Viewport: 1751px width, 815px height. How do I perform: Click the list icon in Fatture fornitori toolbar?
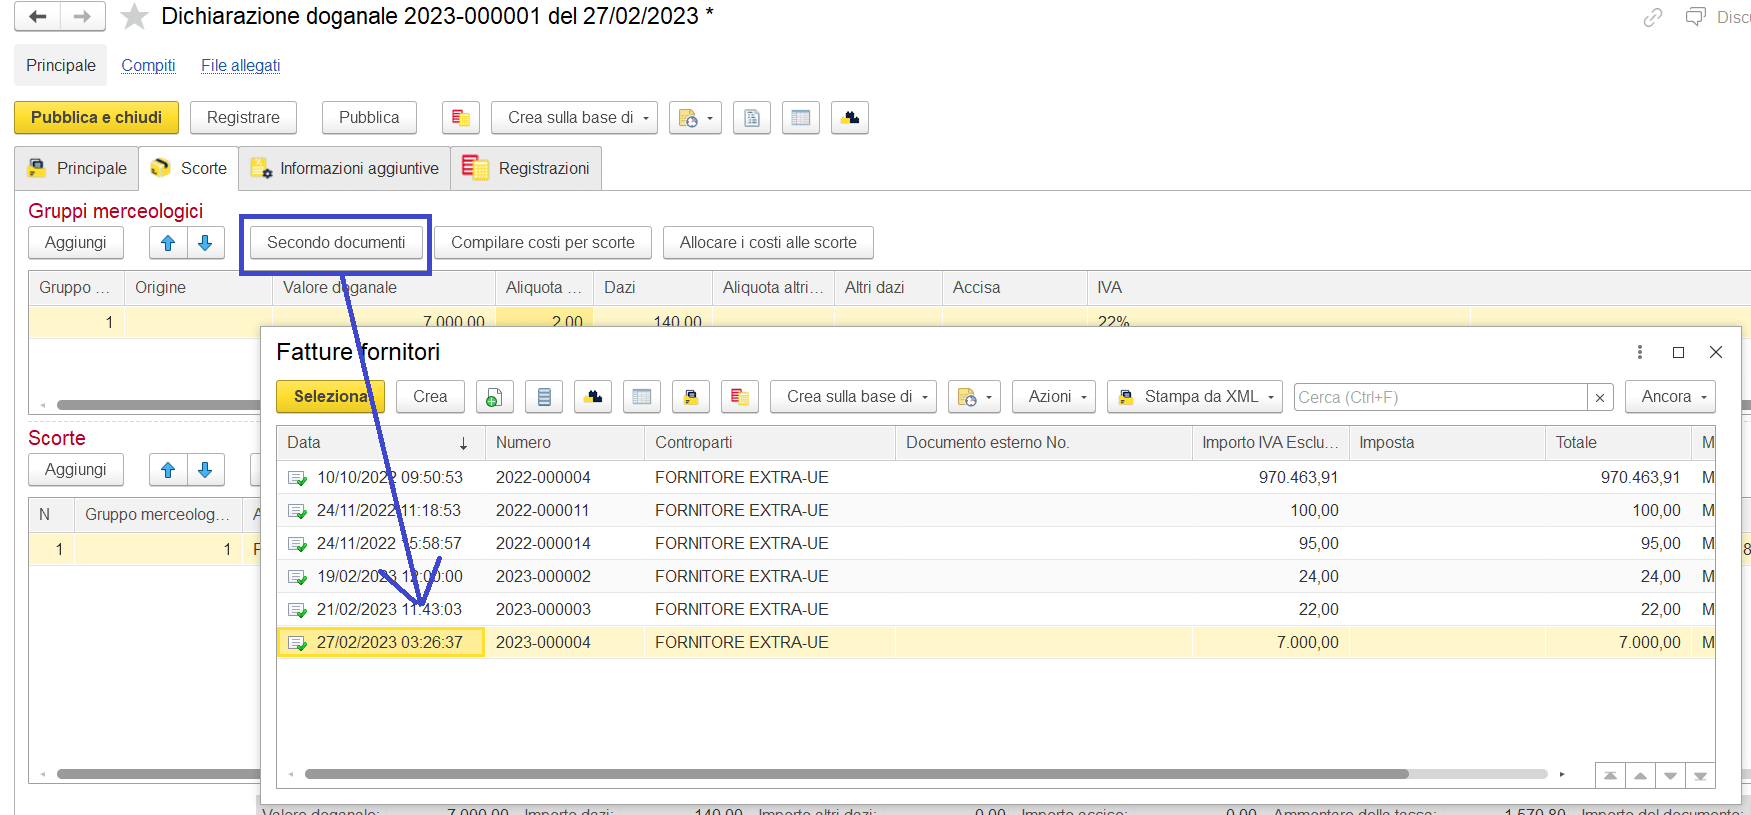click(544, 397)
